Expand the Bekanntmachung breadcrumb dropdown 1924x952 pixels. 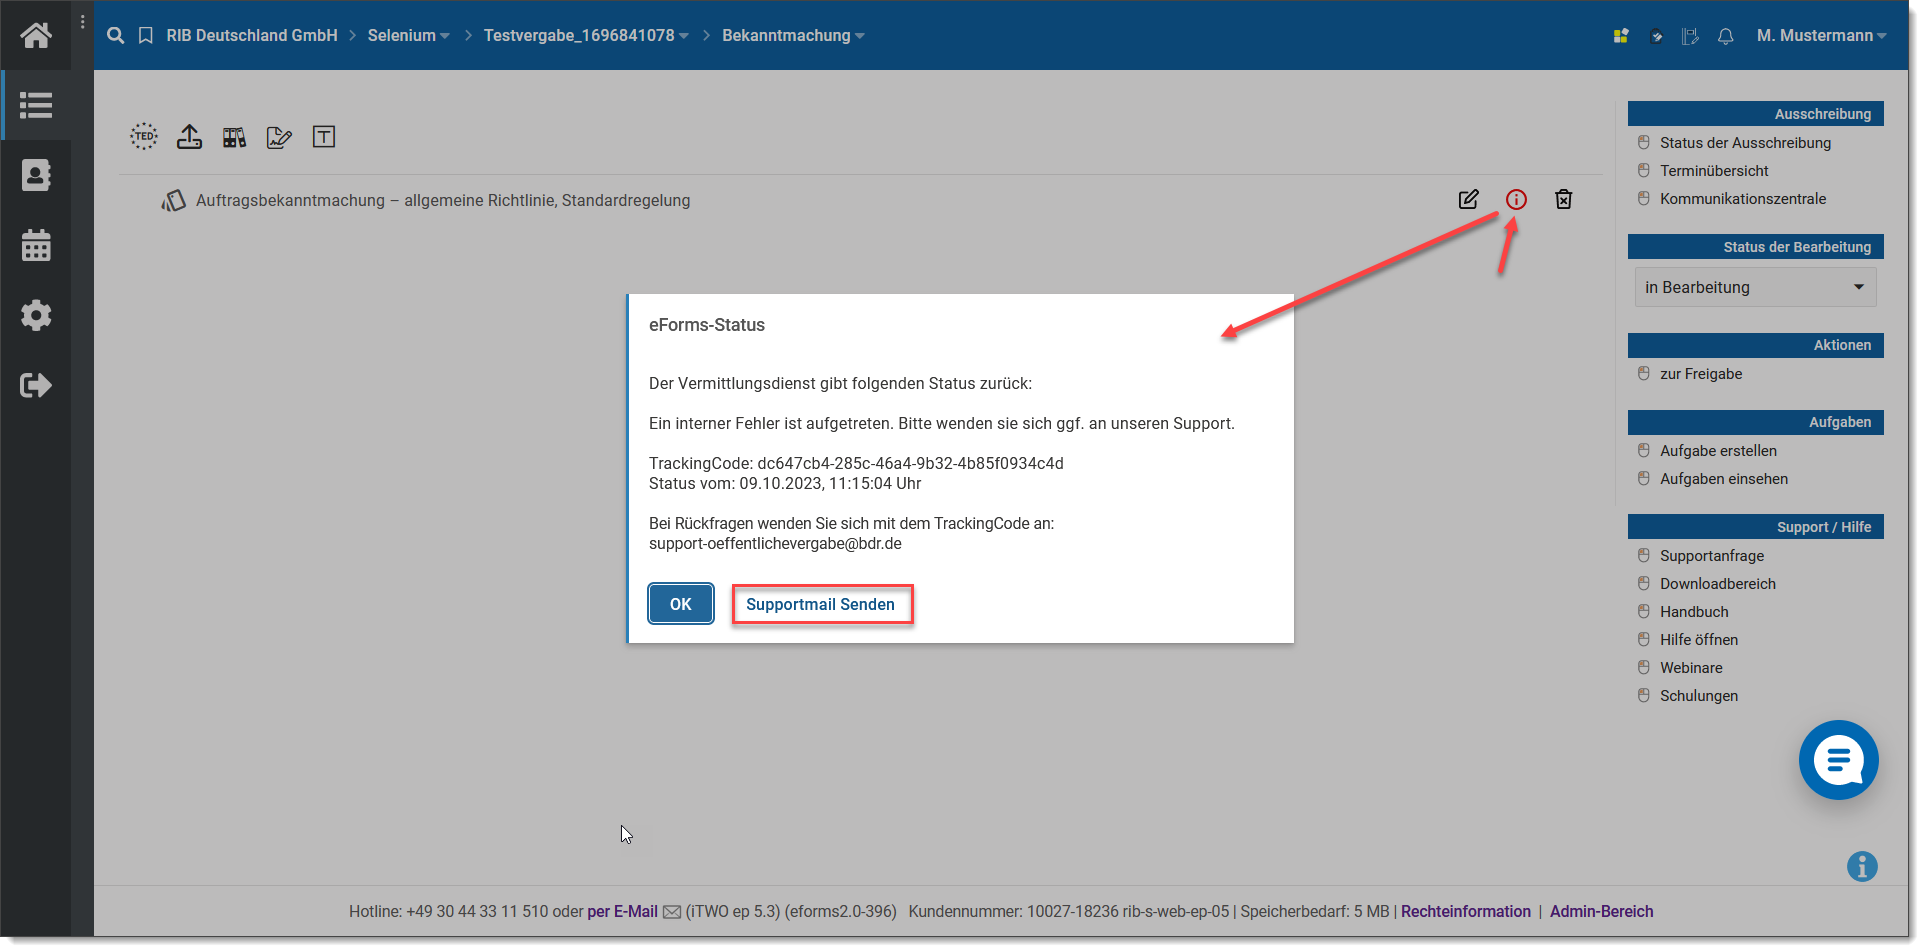tap(793, 36)
